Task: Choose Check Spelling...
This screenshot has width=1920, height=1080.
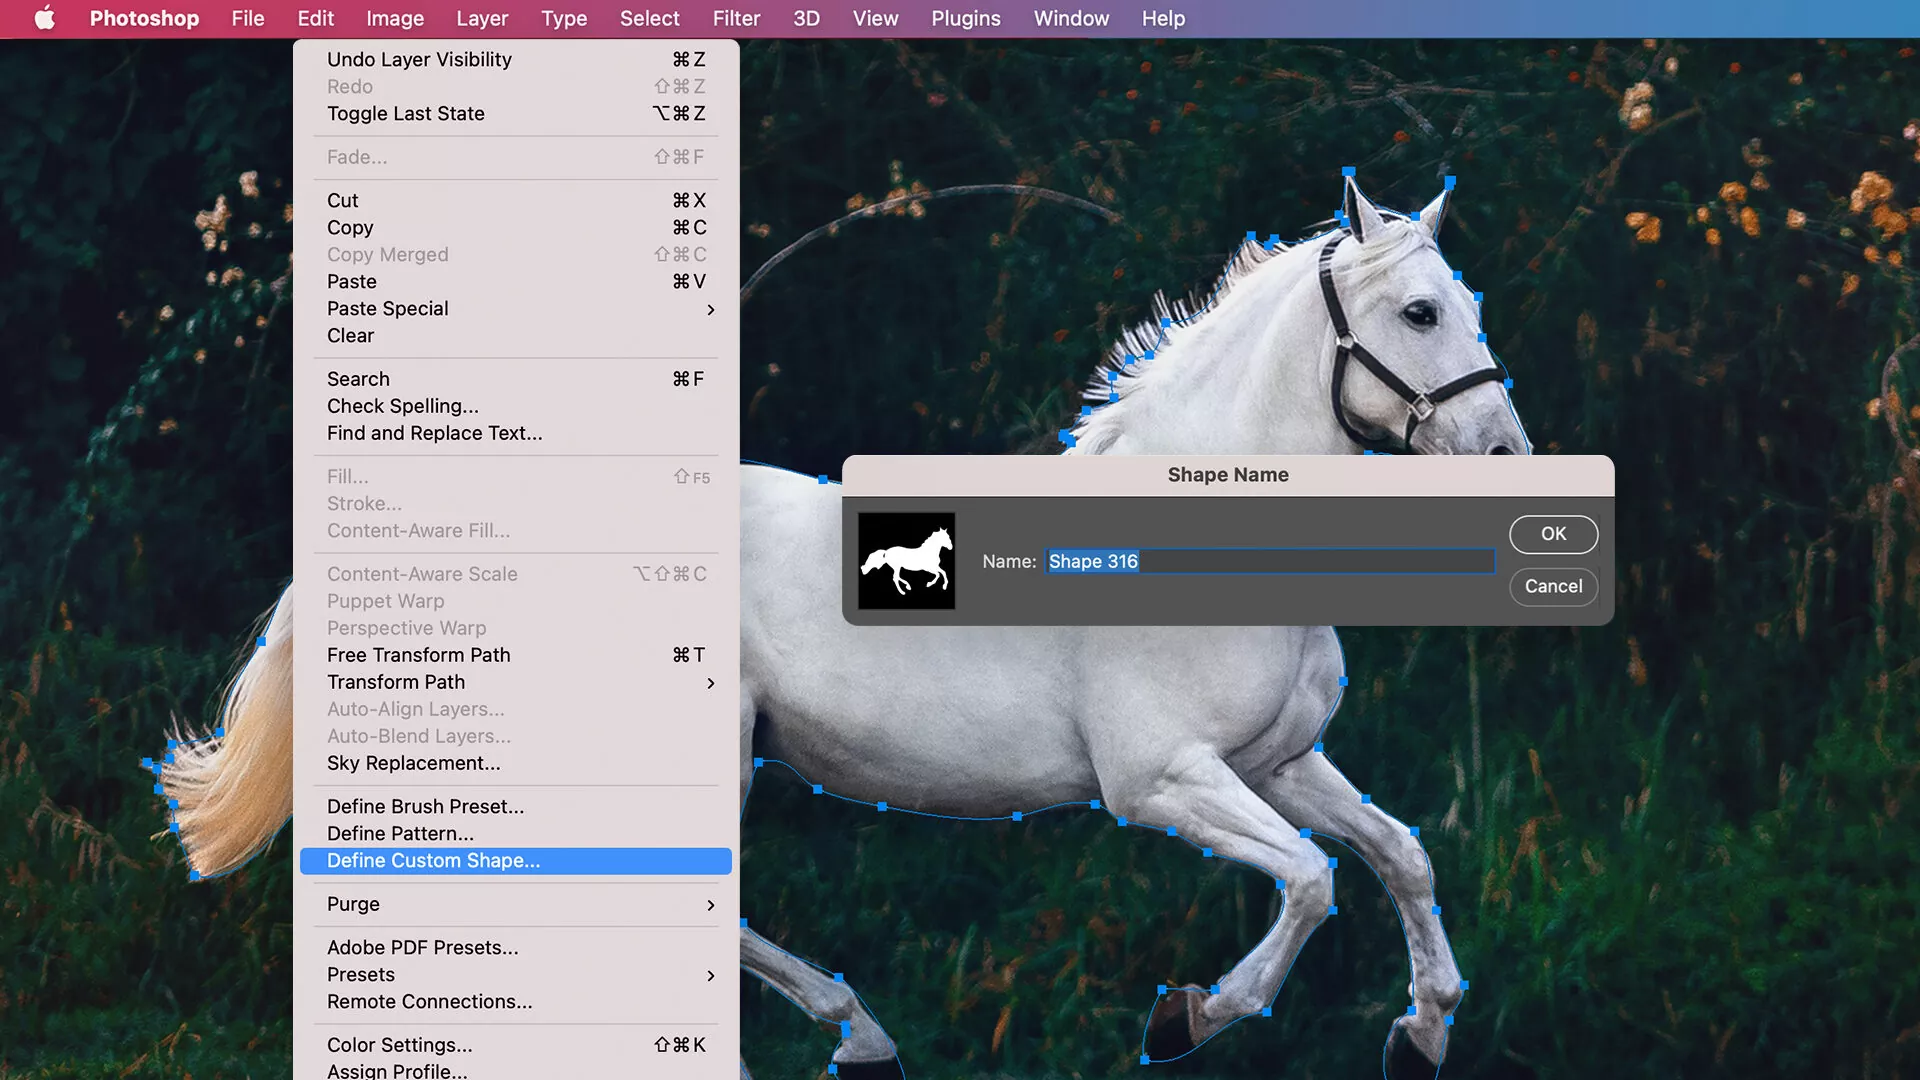Action: coord(516,406)
